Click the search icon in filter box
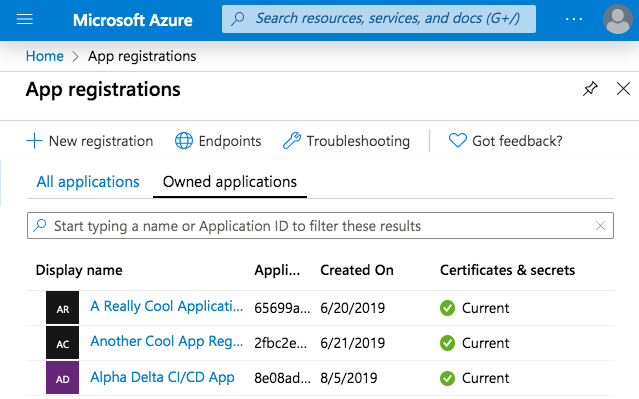The image size is (639, 399). tap(40, 225)
